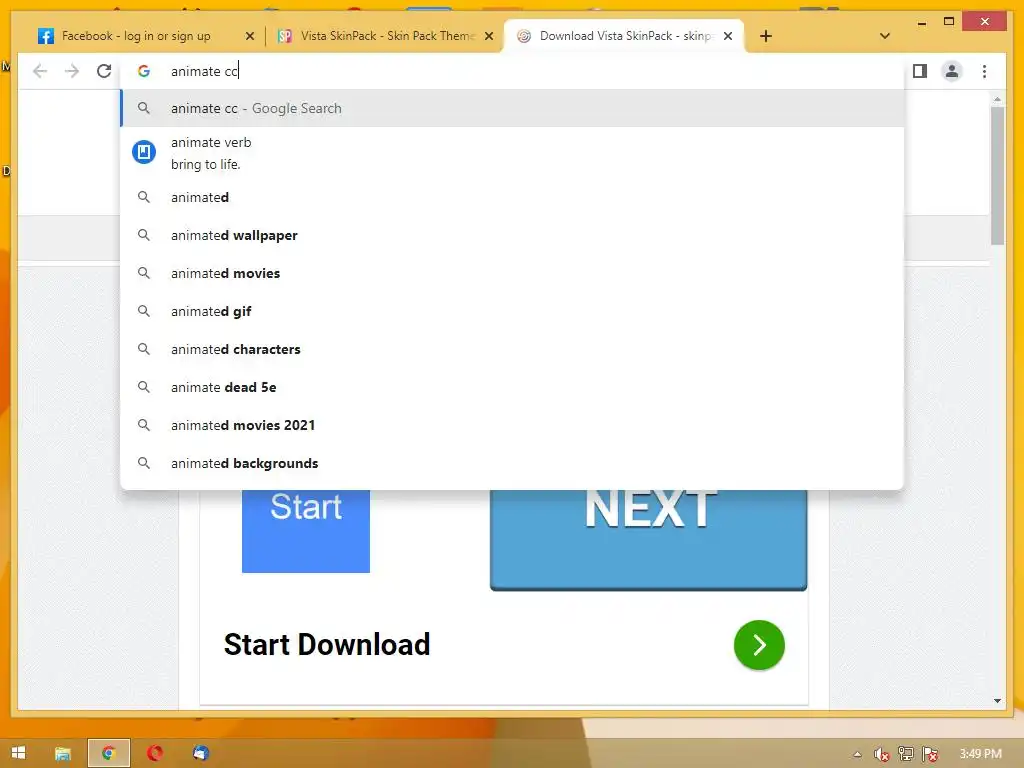Maximize the Chrome window
The image size is (1024, 768).
949,22
